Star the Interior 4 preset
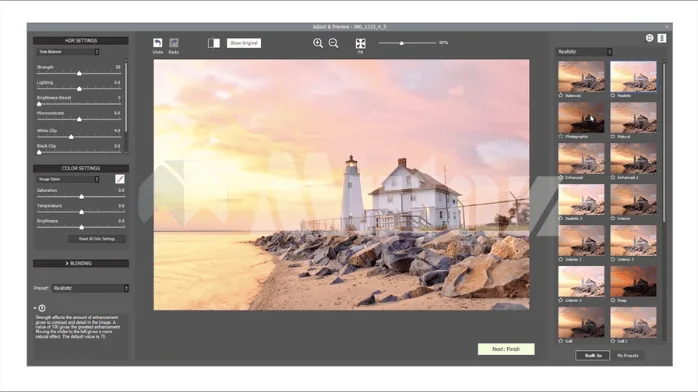Viewport: 698px width, 392px height. point(561,300)
